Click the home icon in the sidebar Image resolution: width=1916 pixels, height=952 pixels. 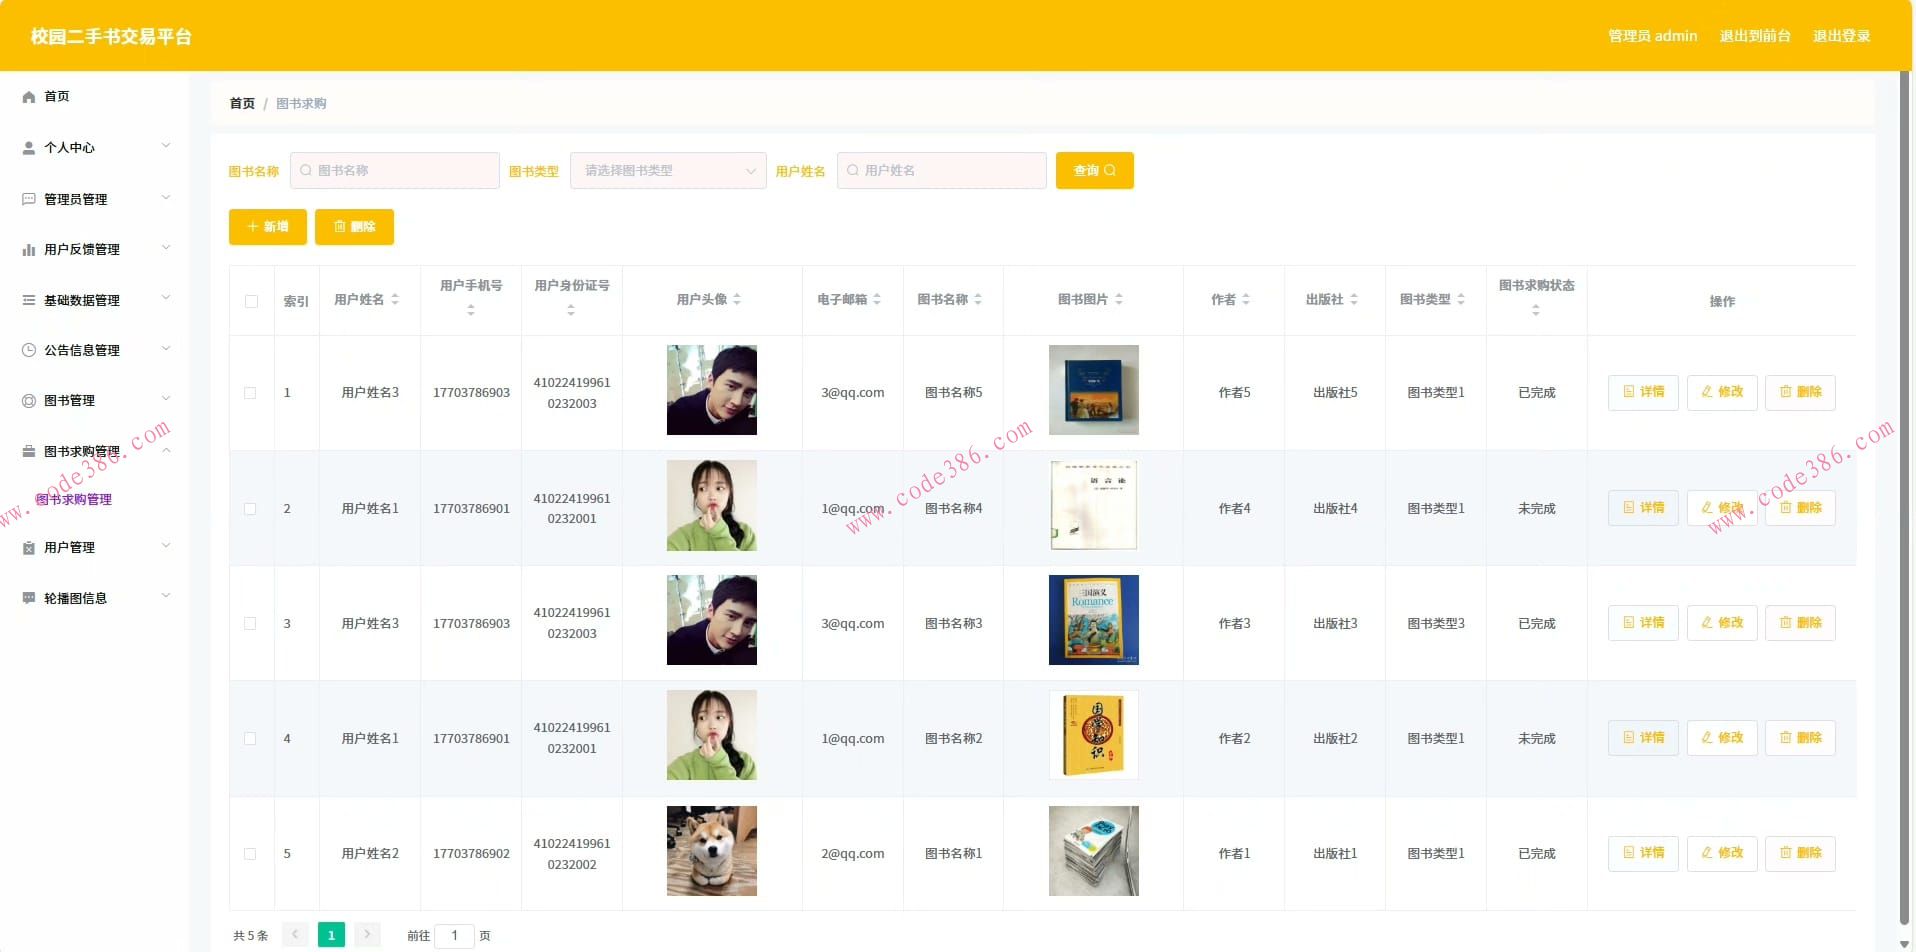29,97
